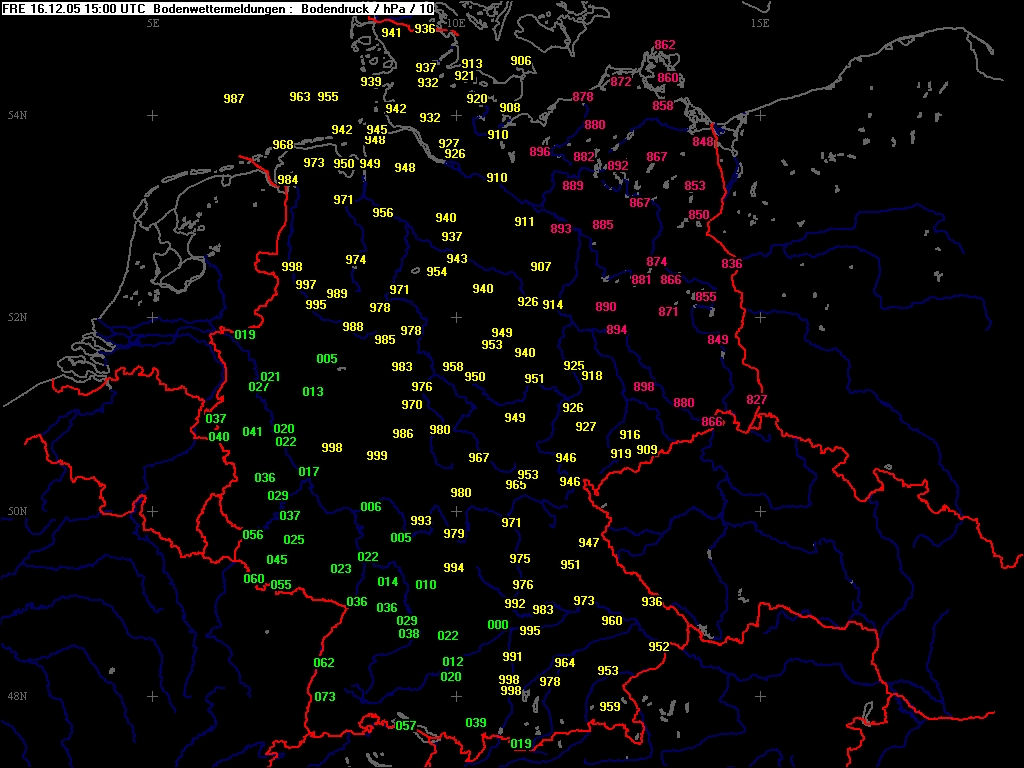The image size is (1024, 768).
Task: Click the '5E' longitude label
Action: [153, 23]
